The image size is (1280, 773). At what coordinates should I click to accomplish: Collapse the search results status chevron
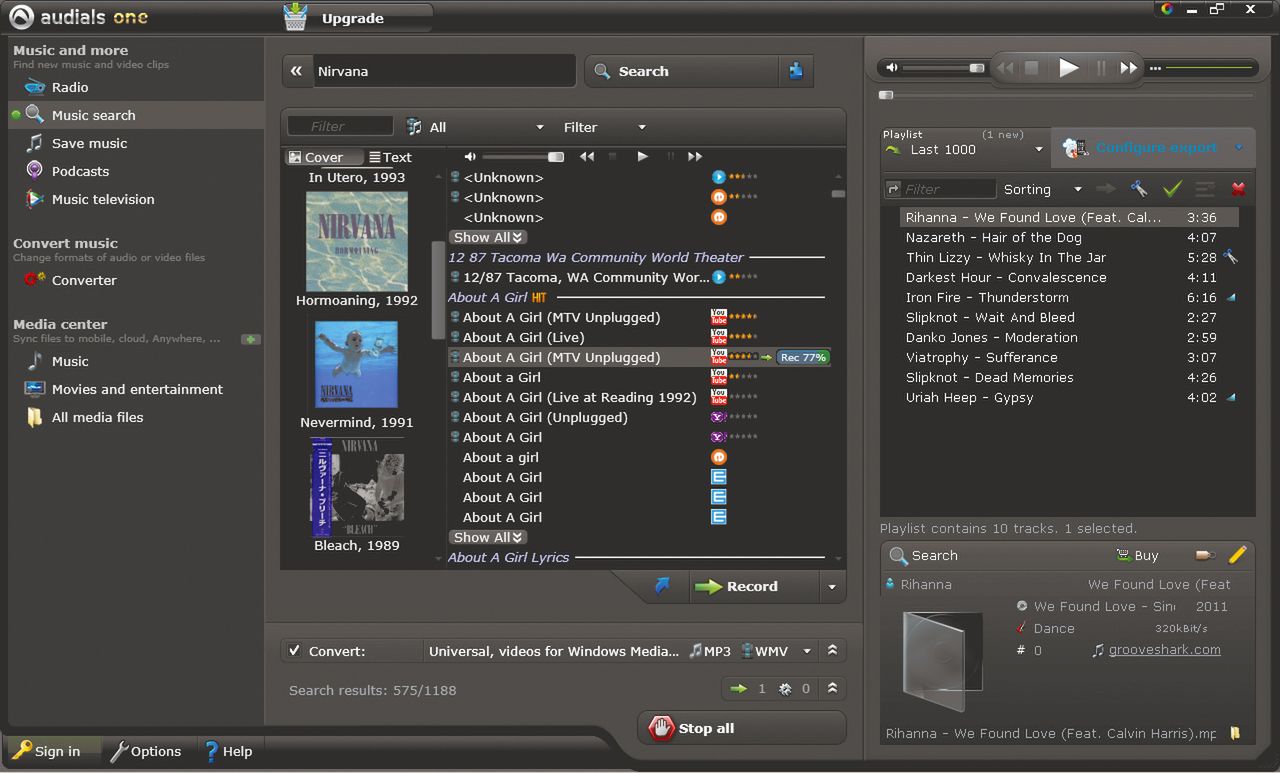(832, 688)
